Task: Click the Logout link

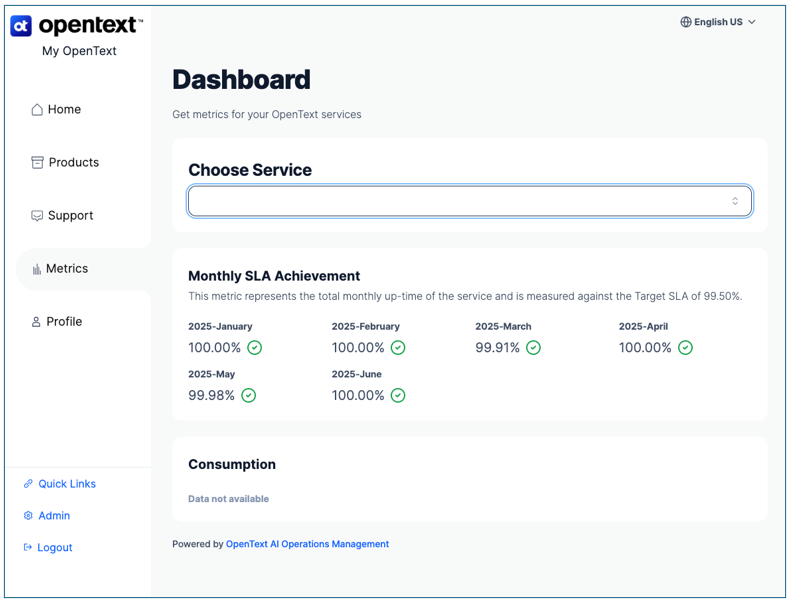Action: 55,548
